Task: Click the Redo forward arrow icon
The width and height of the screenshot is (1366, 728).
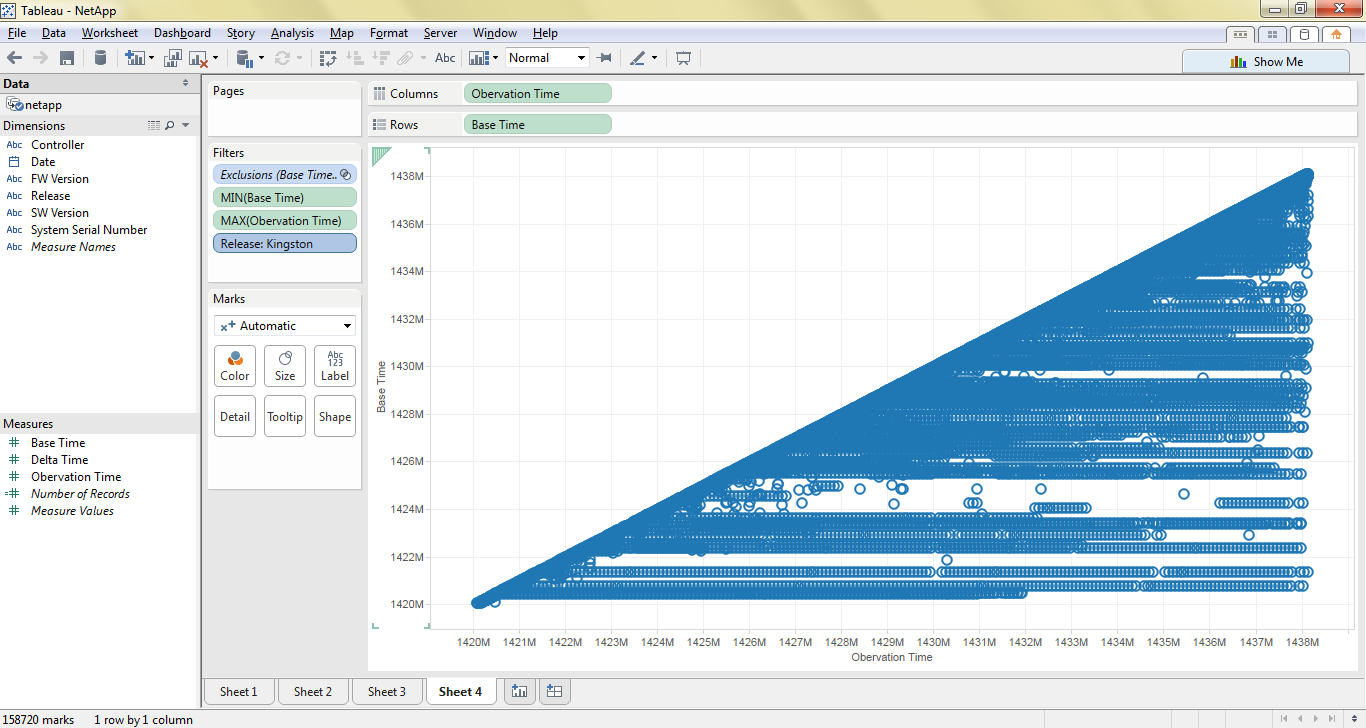Action: coord(41,58)
